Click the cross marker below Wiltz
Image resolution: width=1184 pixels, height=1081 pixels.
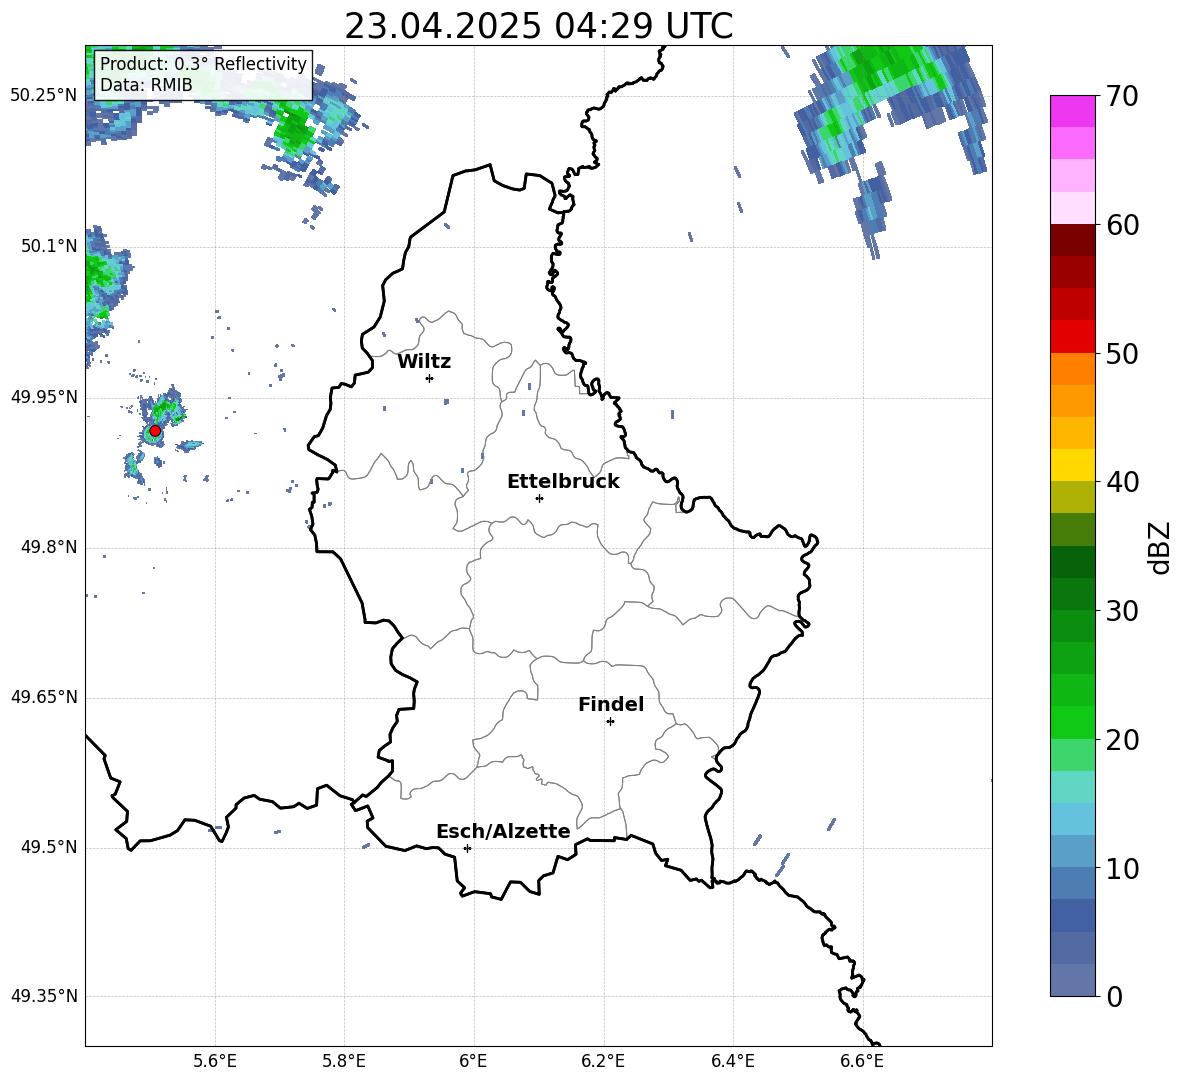pos(430,378)
